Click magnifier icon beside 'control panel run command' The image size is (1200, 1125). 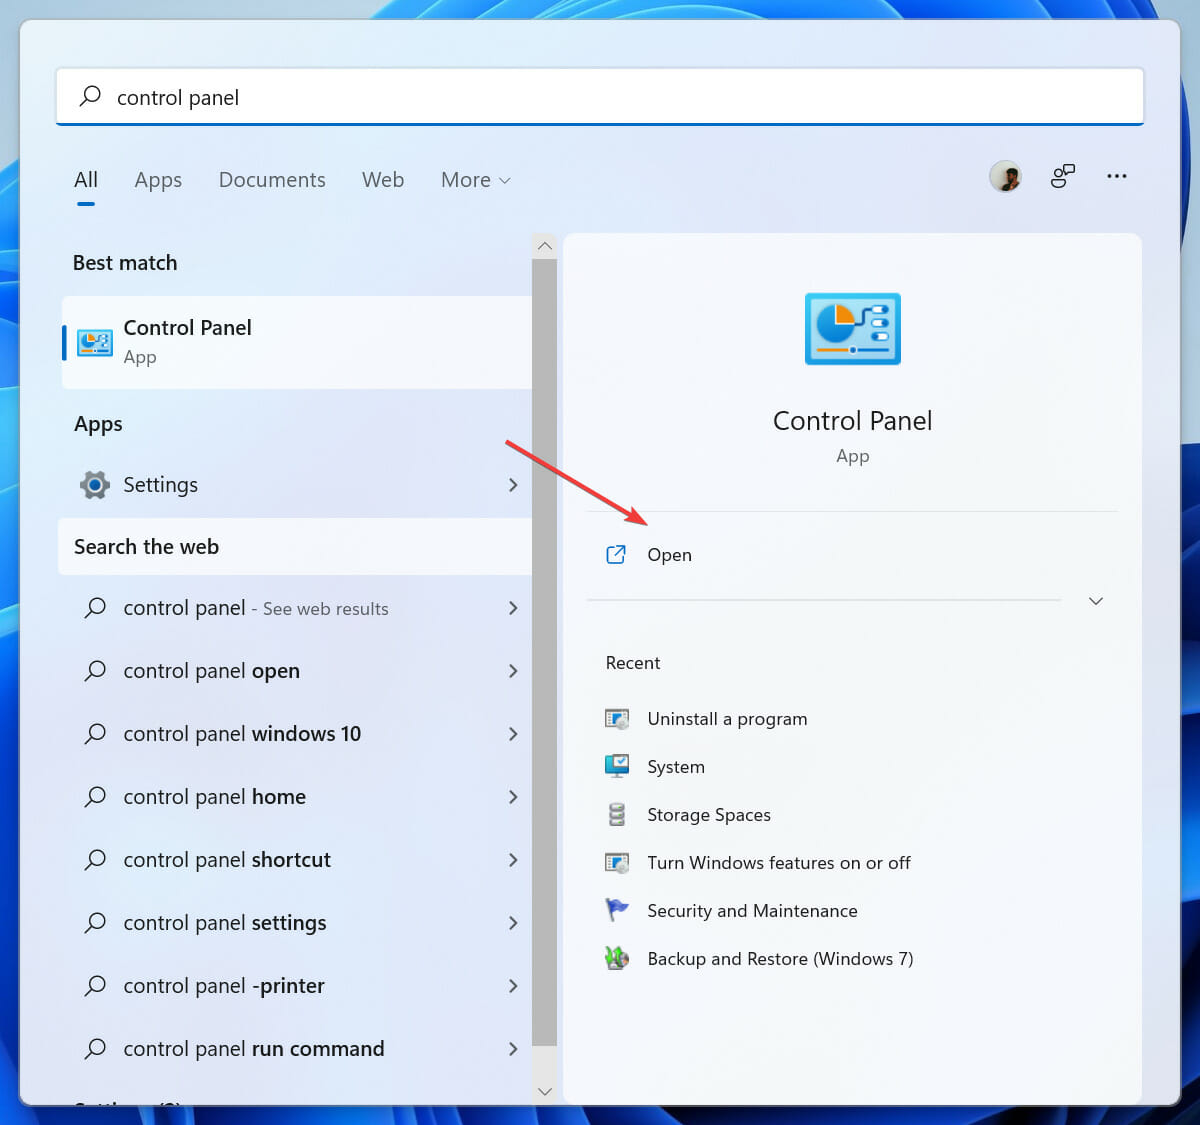[95, 1048]
